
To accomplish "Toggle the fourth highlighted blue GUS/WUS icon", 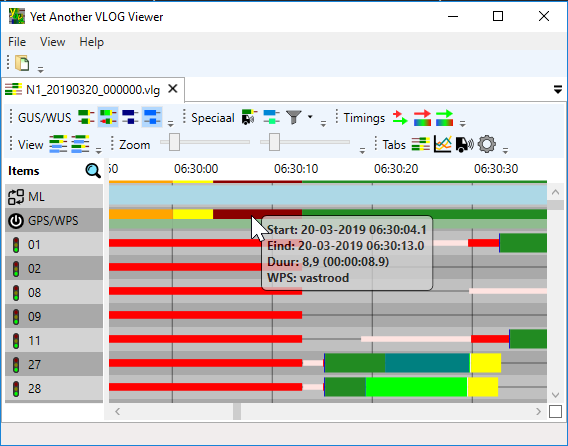I will click(x=152, y=117).
